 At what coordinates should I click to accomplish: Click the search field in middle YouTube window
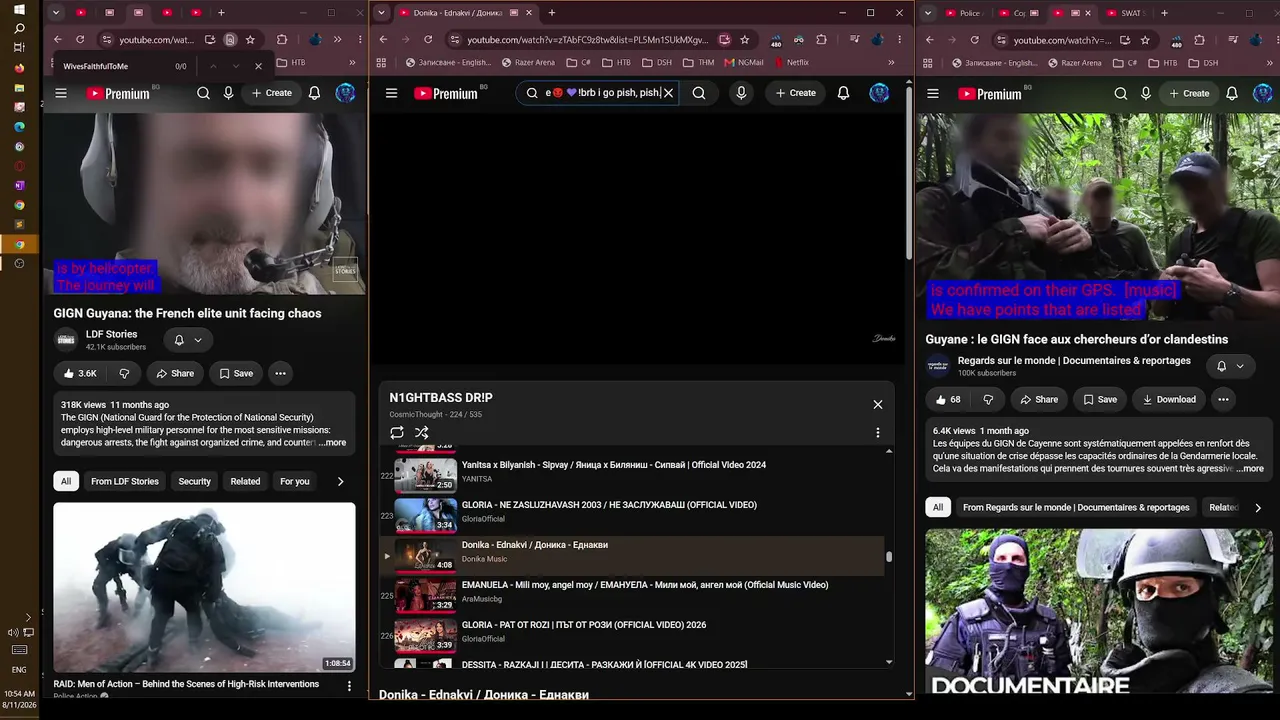tap(600, 93)
